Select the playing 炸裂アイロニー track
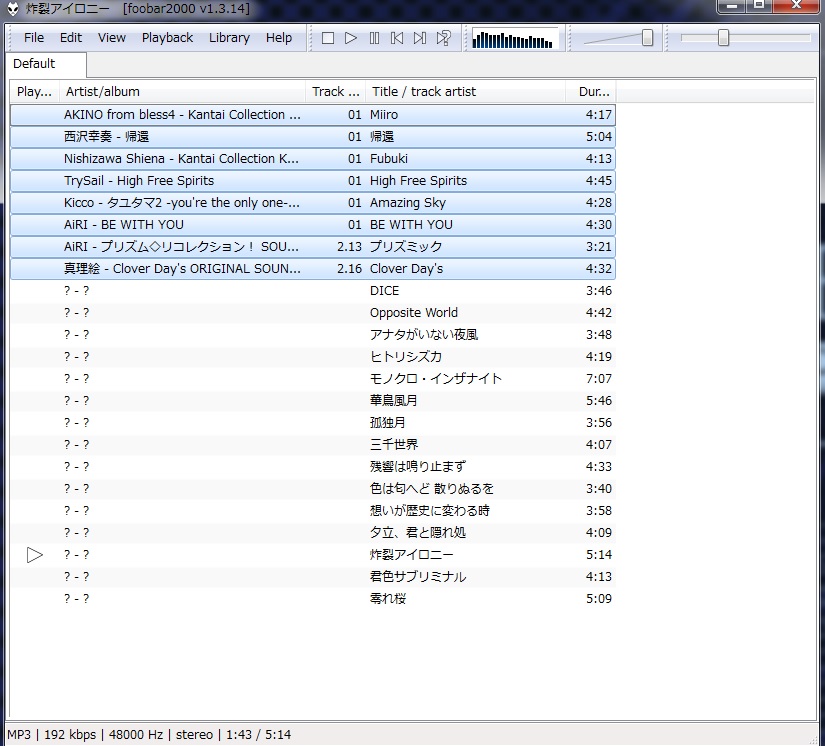The width and height of the screenshot is (825, 746). coord(313,555)
